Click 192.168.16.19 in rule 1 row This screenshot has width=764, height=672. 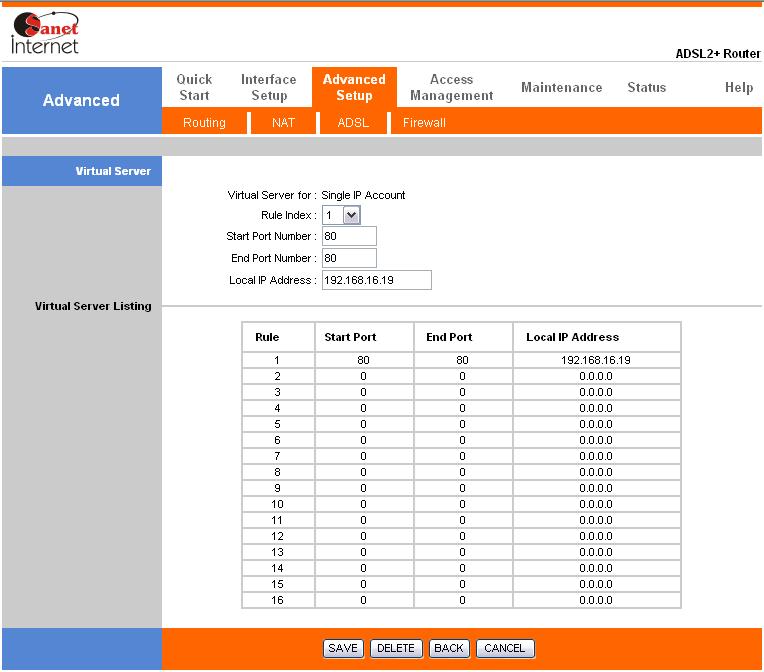[596, 360]
